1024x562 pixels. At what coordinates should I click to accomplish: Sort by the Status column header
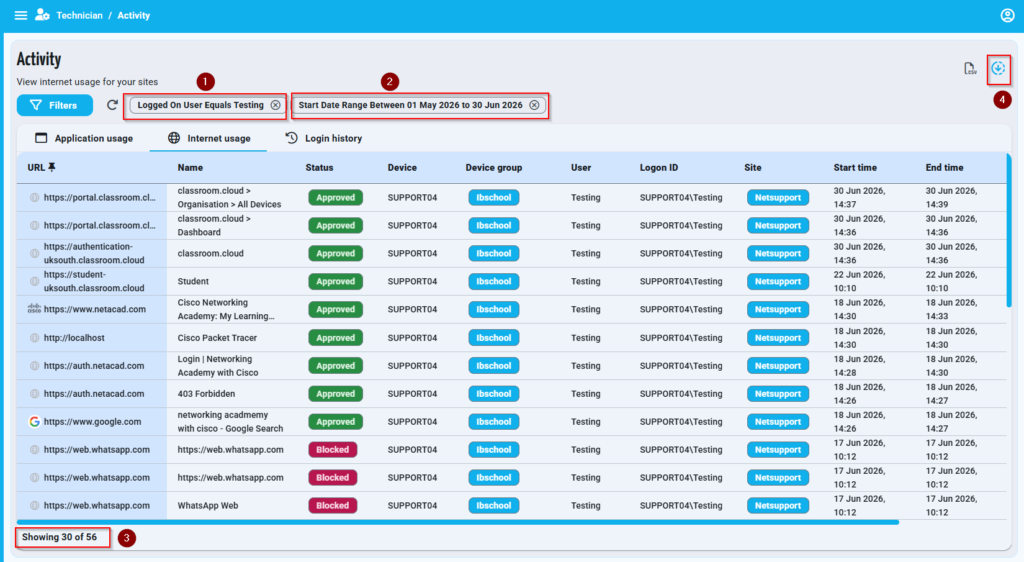pyautogui.click(x=319, y=168)
